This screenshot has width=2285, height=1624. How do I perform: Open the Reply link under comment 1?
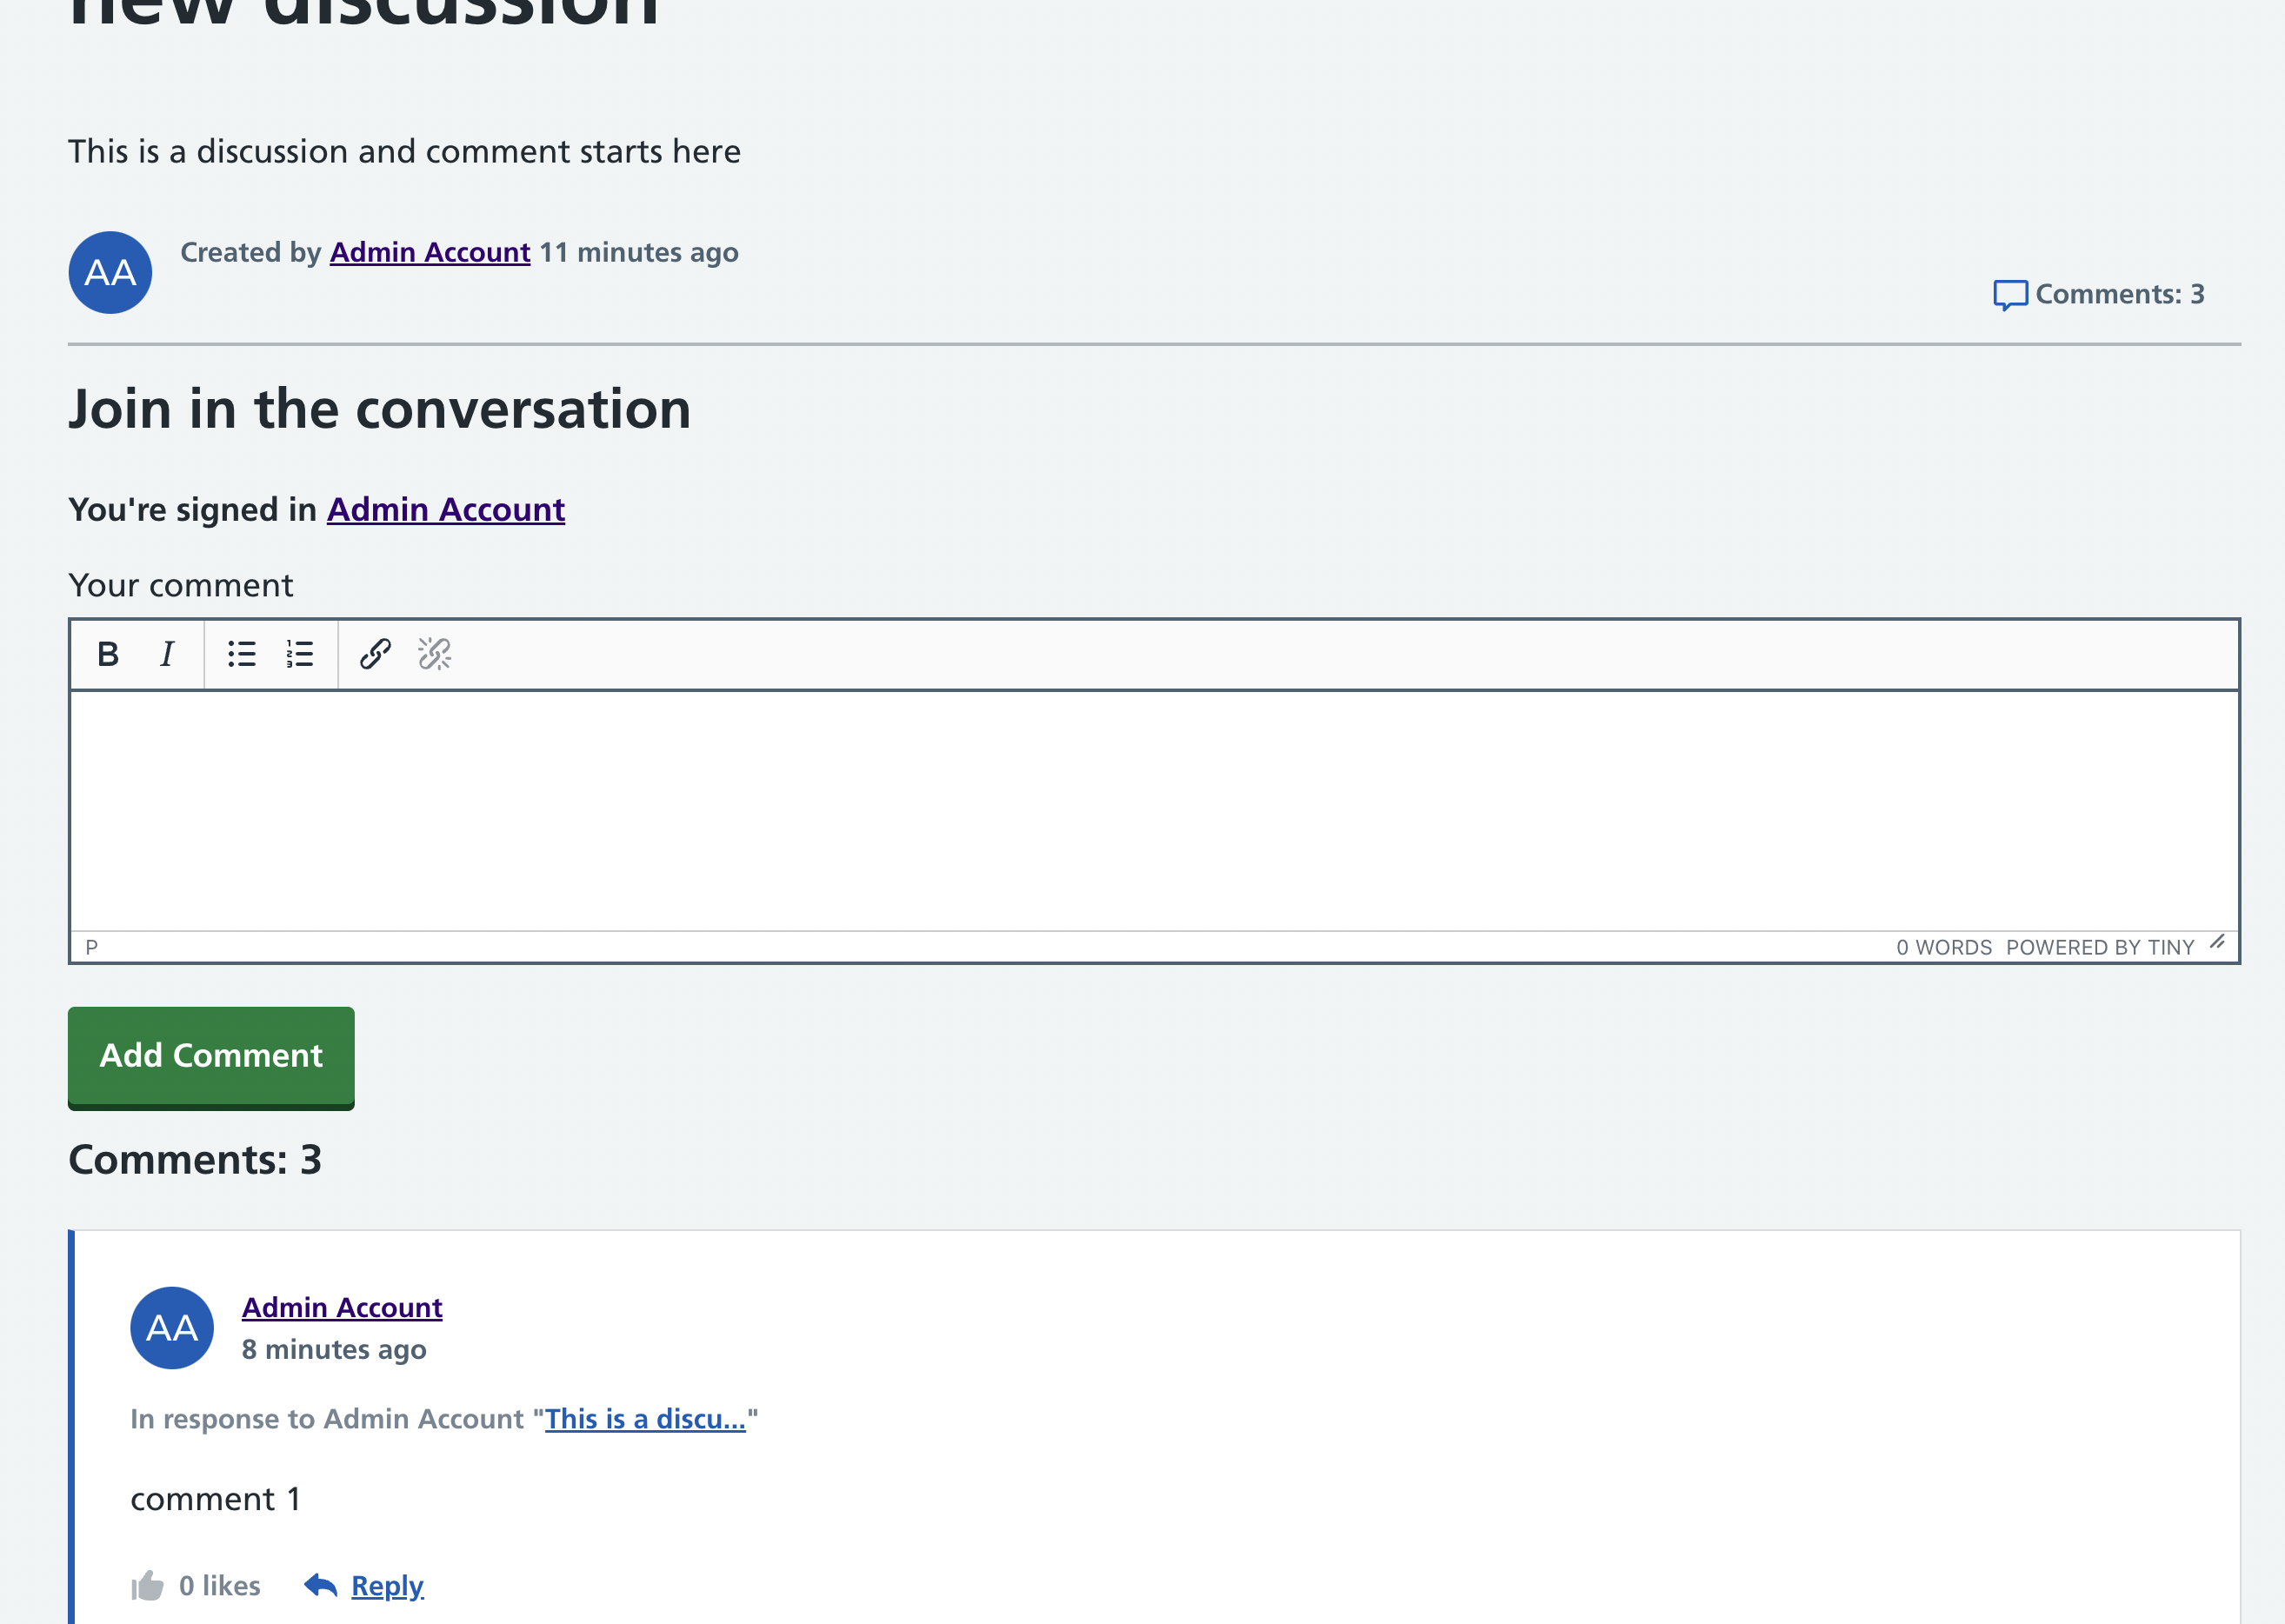click(387, 1586)
